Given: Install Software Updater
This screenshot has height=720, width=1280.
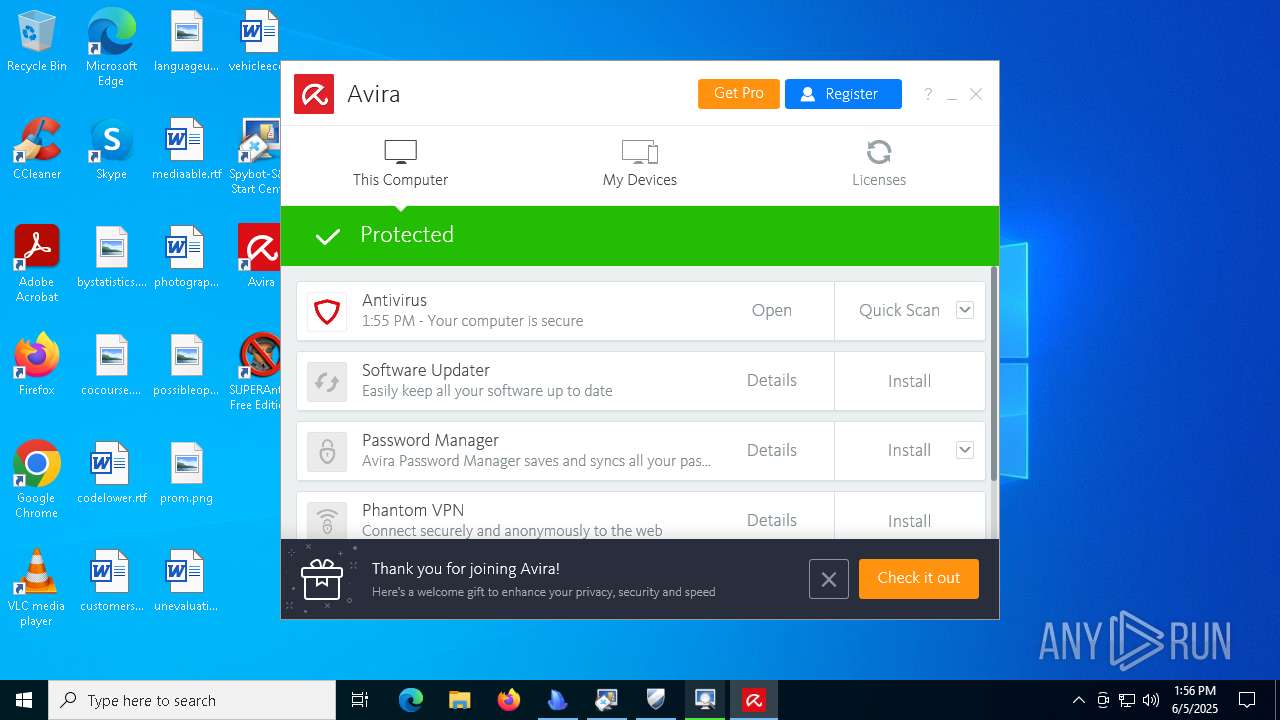Looking at the screenshot, I should click(909, 381).
